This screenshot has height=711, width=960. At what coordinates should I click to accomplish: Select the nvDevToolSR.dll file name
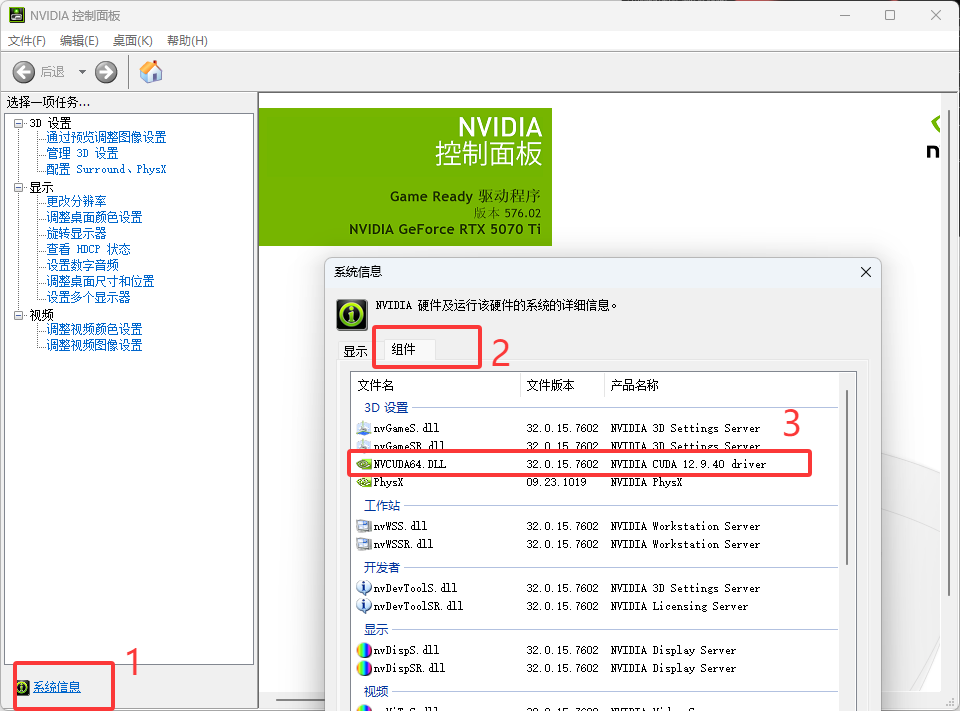pyautogui.click(x=418, y=606)
